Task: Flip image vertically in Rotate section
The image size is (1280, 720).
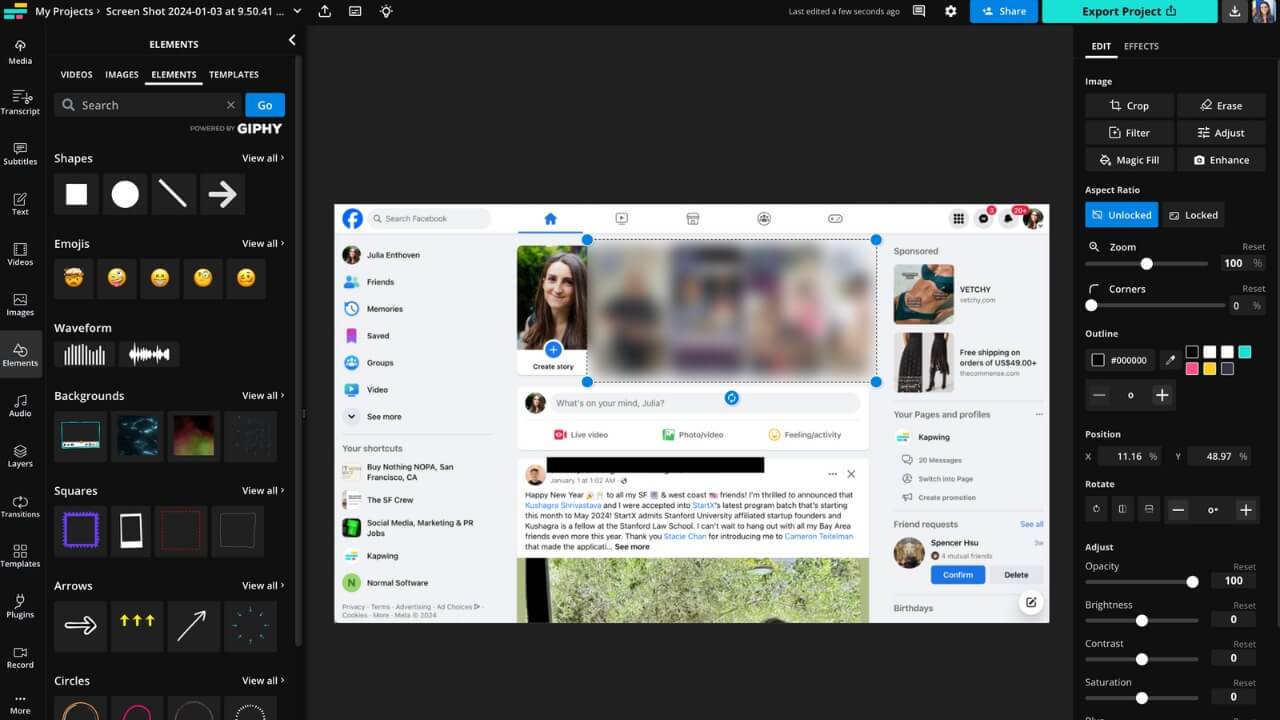Action: coord(1148,509)
